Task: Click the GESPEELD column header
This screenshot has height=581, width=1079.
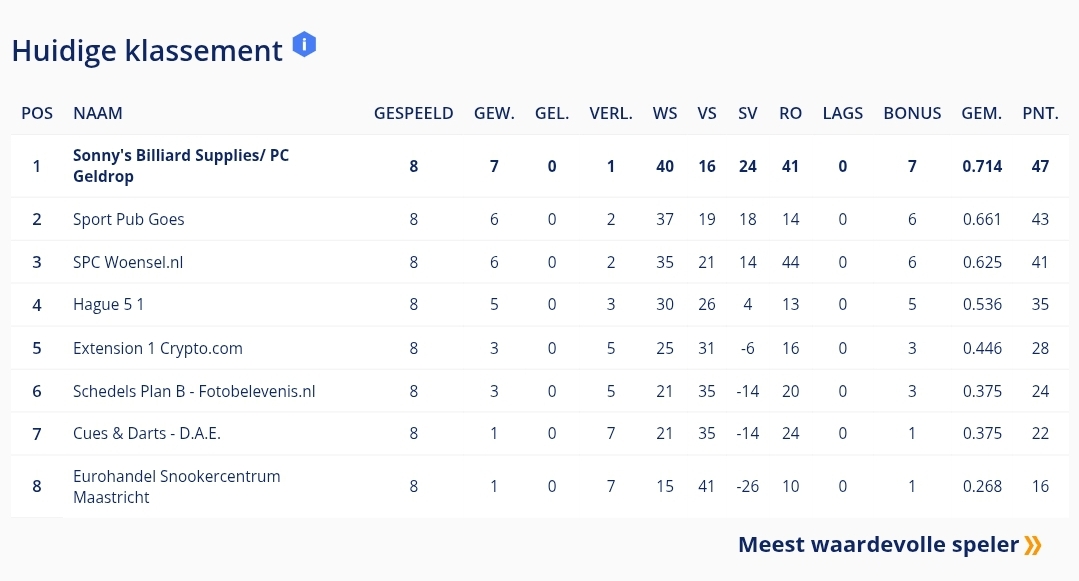Action: [413, 113]
